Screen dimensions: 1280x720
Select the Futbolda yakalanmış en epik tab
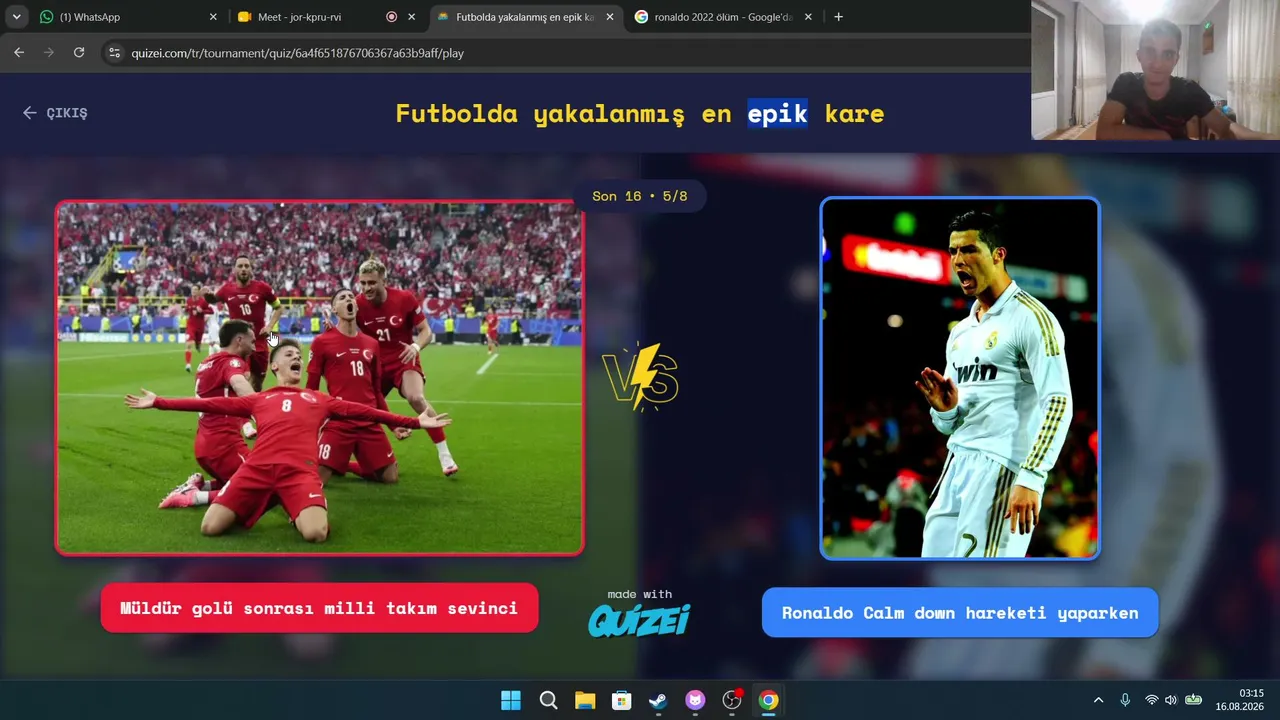pyautogui.click(x=526, y=17)
